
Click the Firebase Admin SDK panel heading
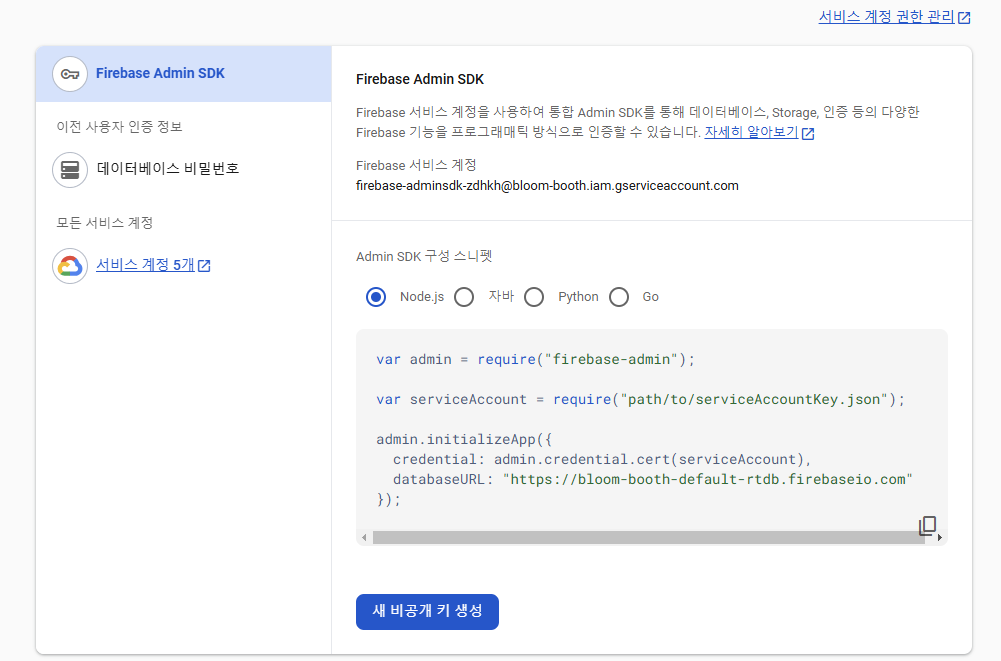(420, 79)
